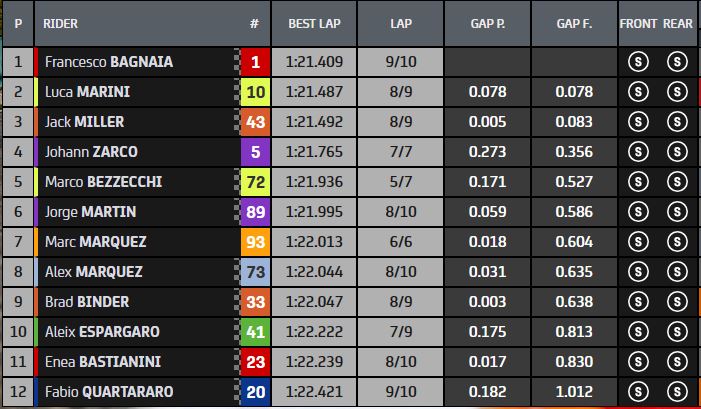
Task: Sort by the GAP P. column header
Action: point(487,22)
